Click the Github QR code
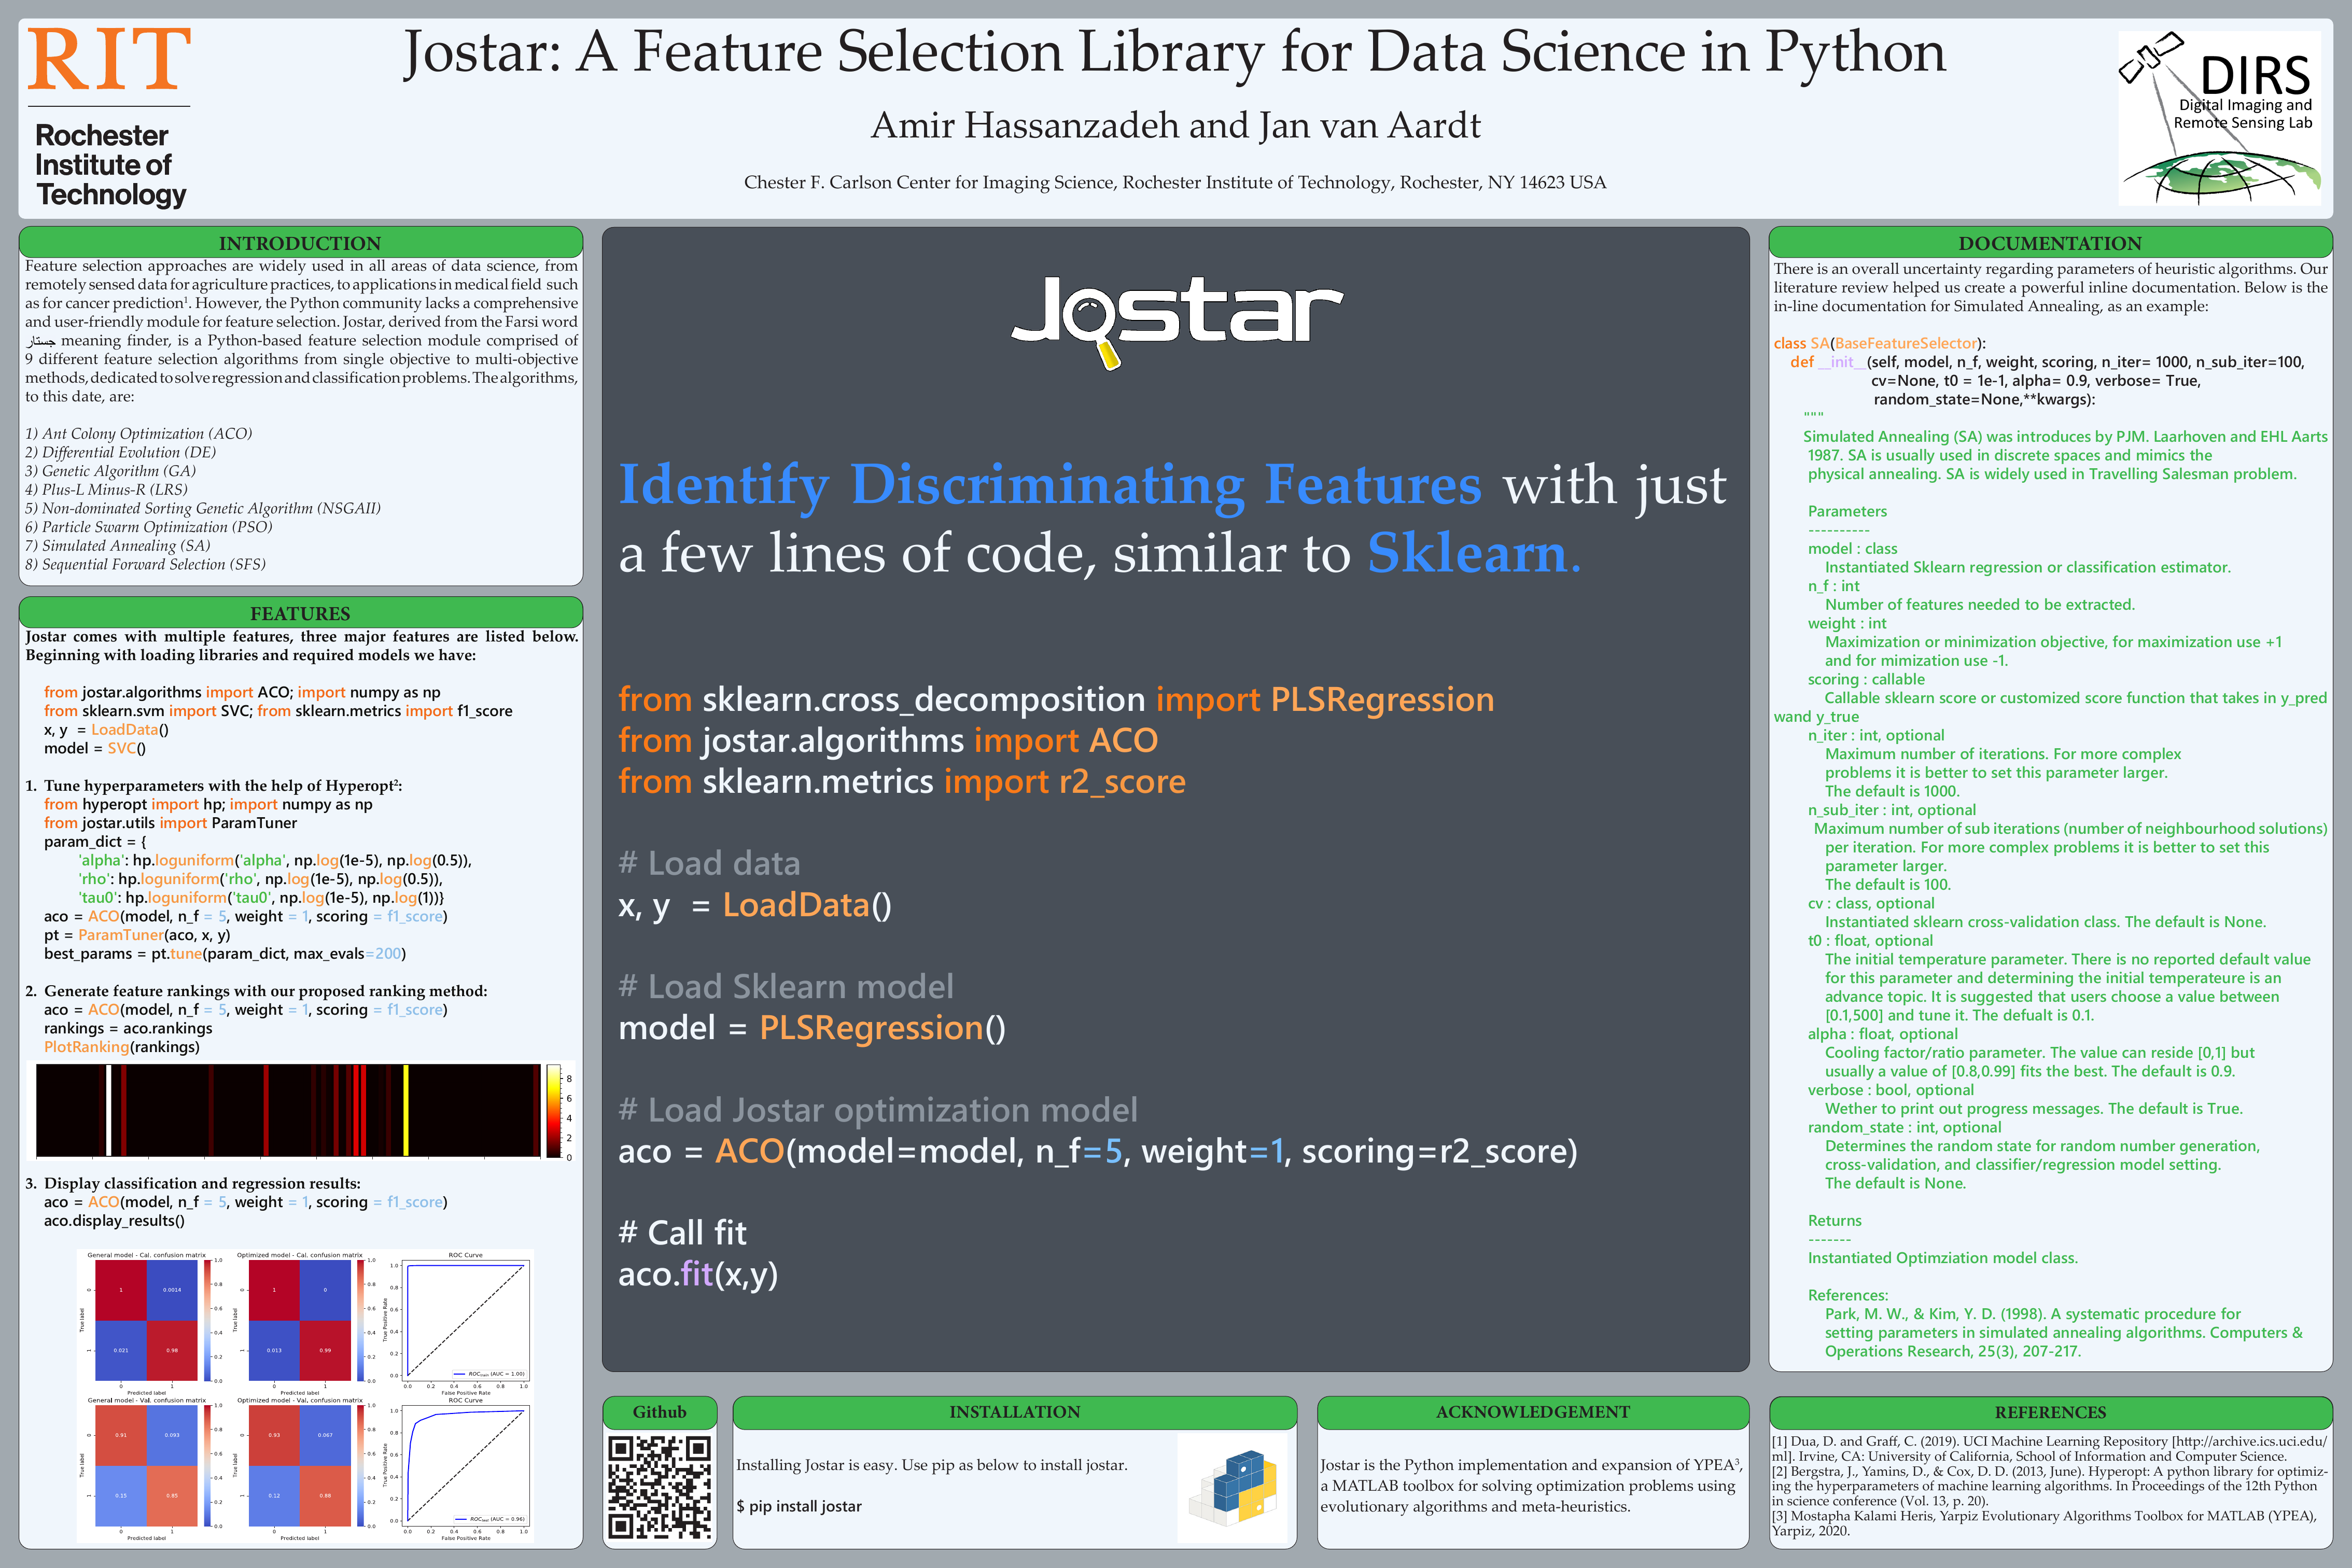Image resolution: width=2352 pixels, height=1568 pixels. point(659,1486)
